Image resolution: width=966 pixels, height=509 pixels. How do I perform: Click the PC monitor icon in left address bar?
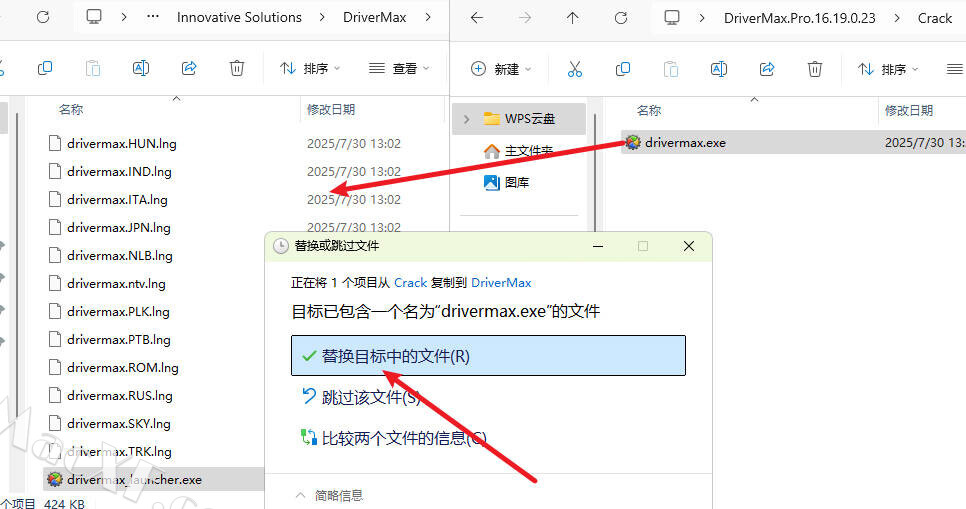point(94,17)
